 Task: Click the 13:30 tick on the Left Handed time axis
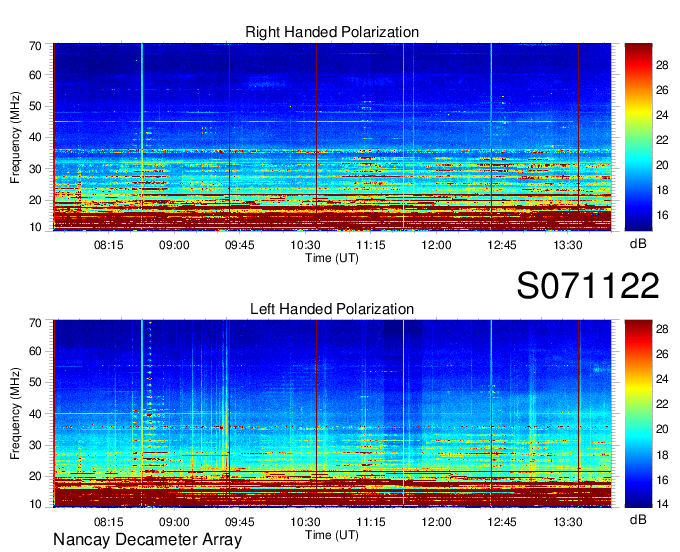click(567, 522)
